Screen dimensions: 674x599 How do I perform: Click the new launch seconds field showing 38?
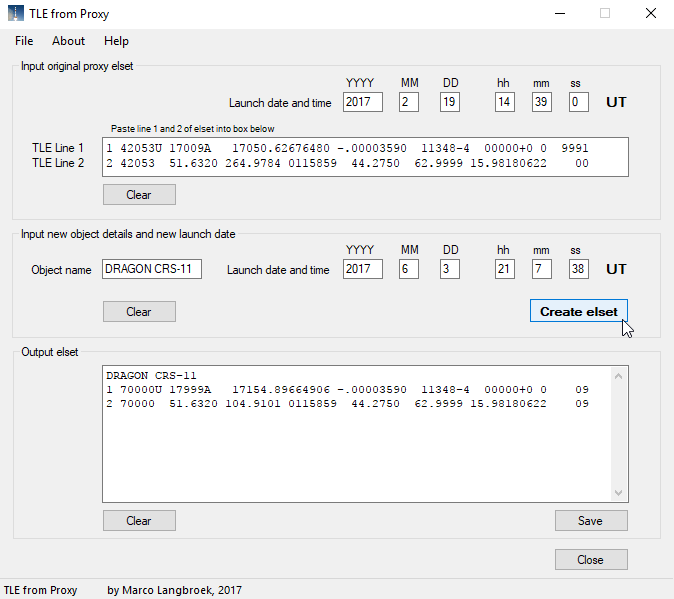[579, 269]
